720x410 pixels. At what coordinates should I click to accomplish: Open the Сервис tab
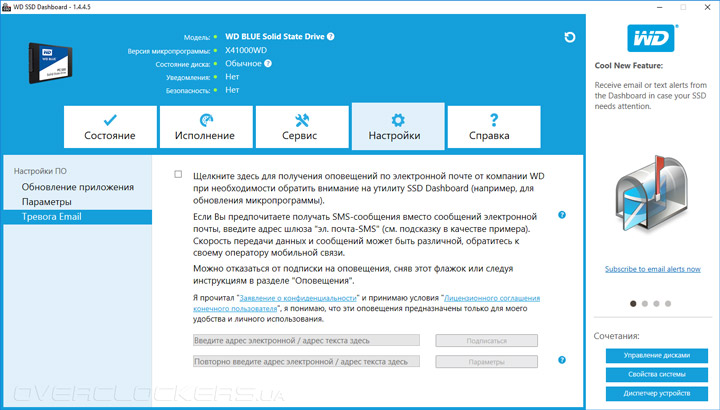coord(302,127)
